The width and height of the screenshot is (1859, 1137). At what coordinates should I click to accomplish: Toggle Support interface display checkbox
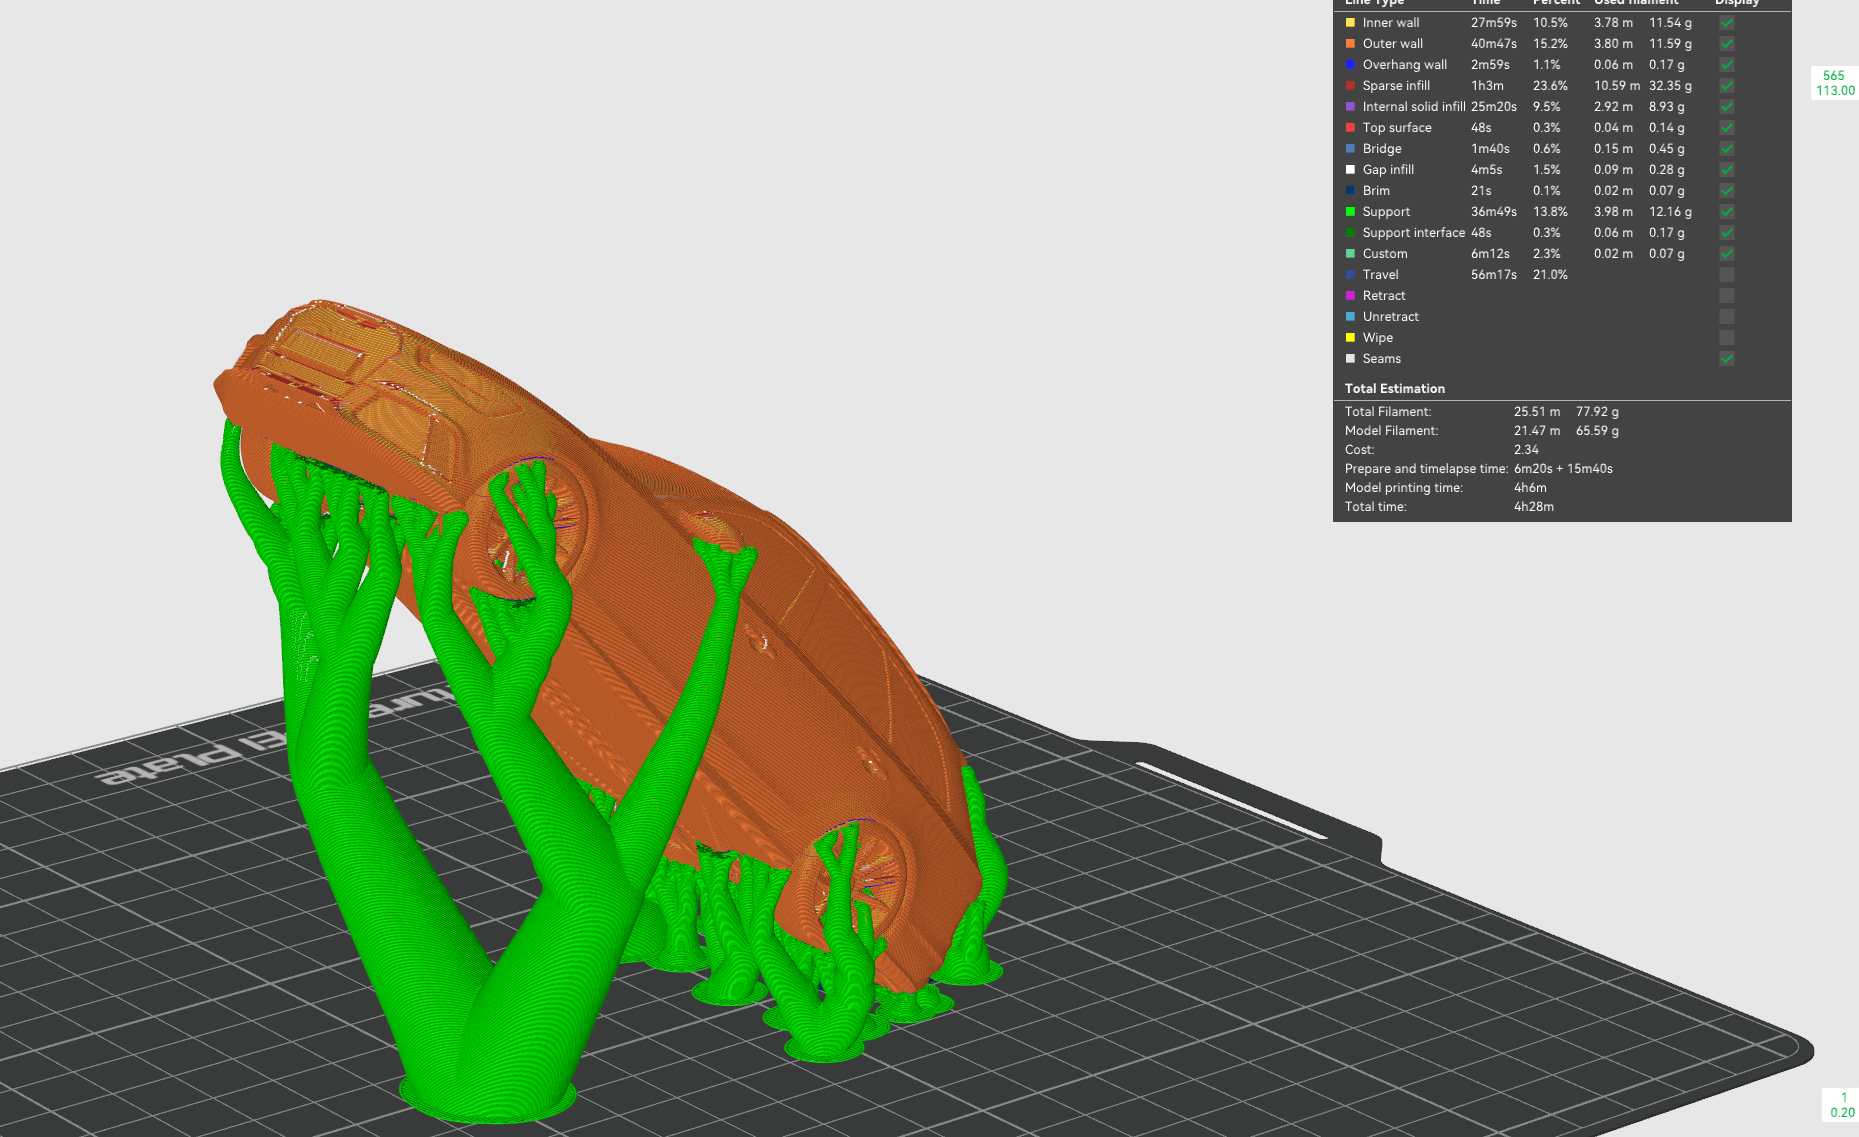pyautogui.click(x=1726, y=233)
